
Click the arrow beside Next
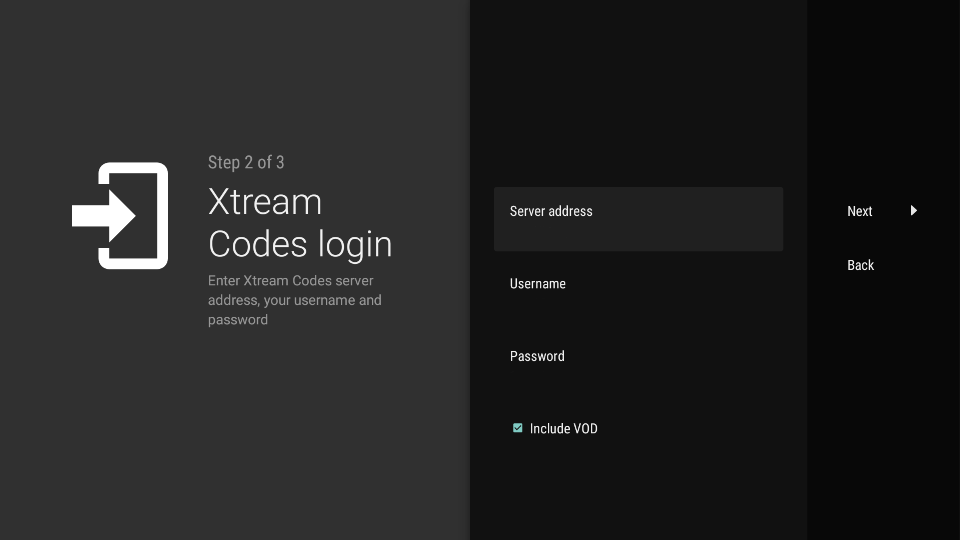click(x=913, y=211)
